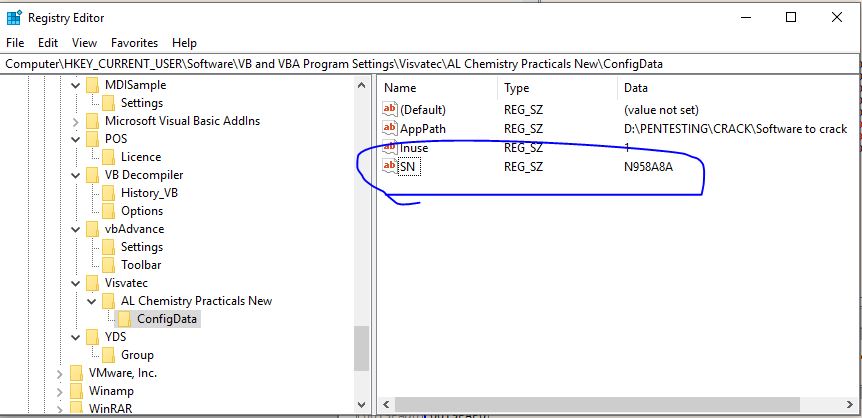This screenshot has width=862, height=418.
Task: Select the Group folder icon
Action: (x=108, y=355)
